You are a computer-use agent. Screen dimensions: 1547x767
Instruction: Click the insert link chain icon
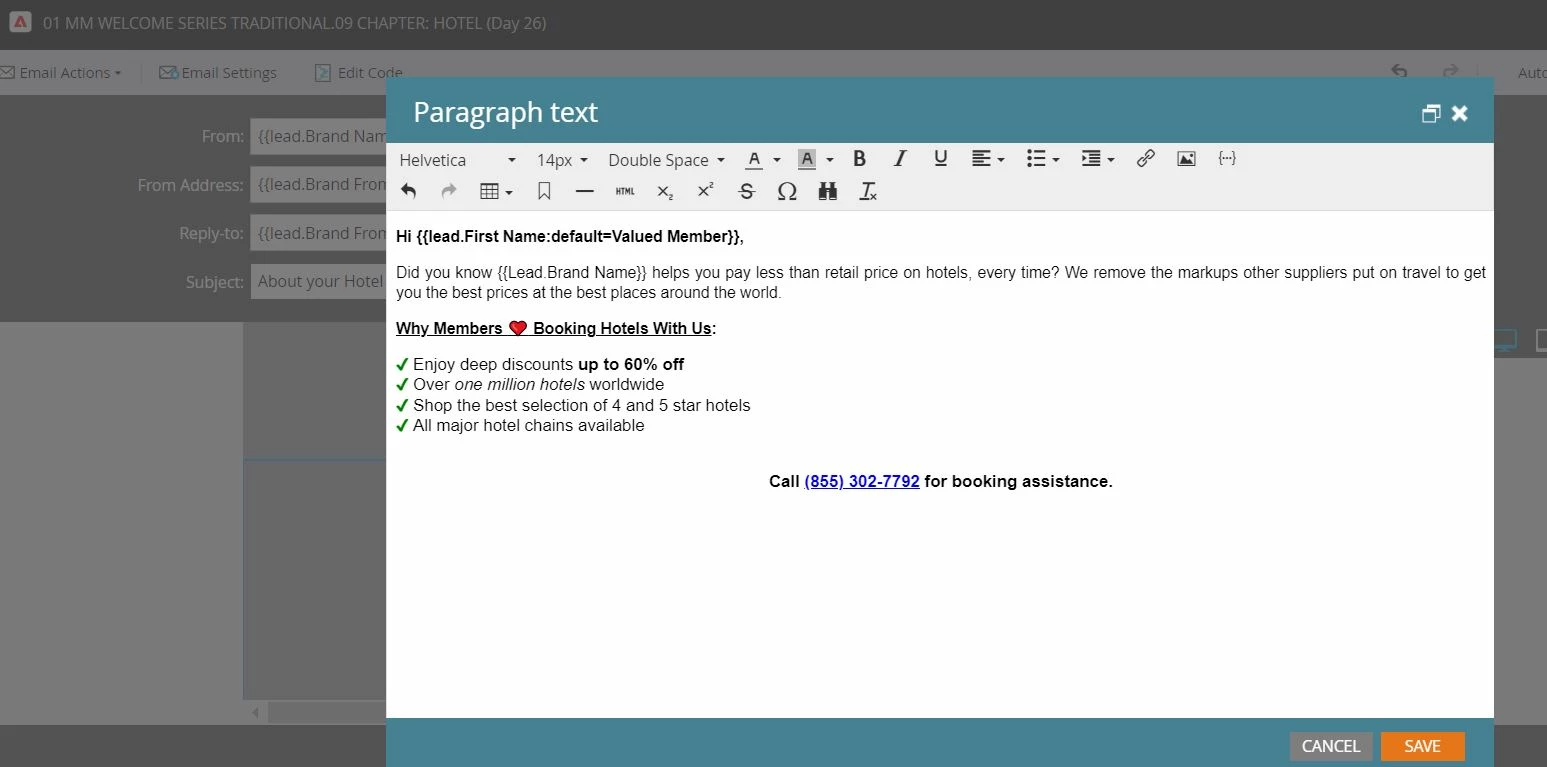[x=1146, y=158]
